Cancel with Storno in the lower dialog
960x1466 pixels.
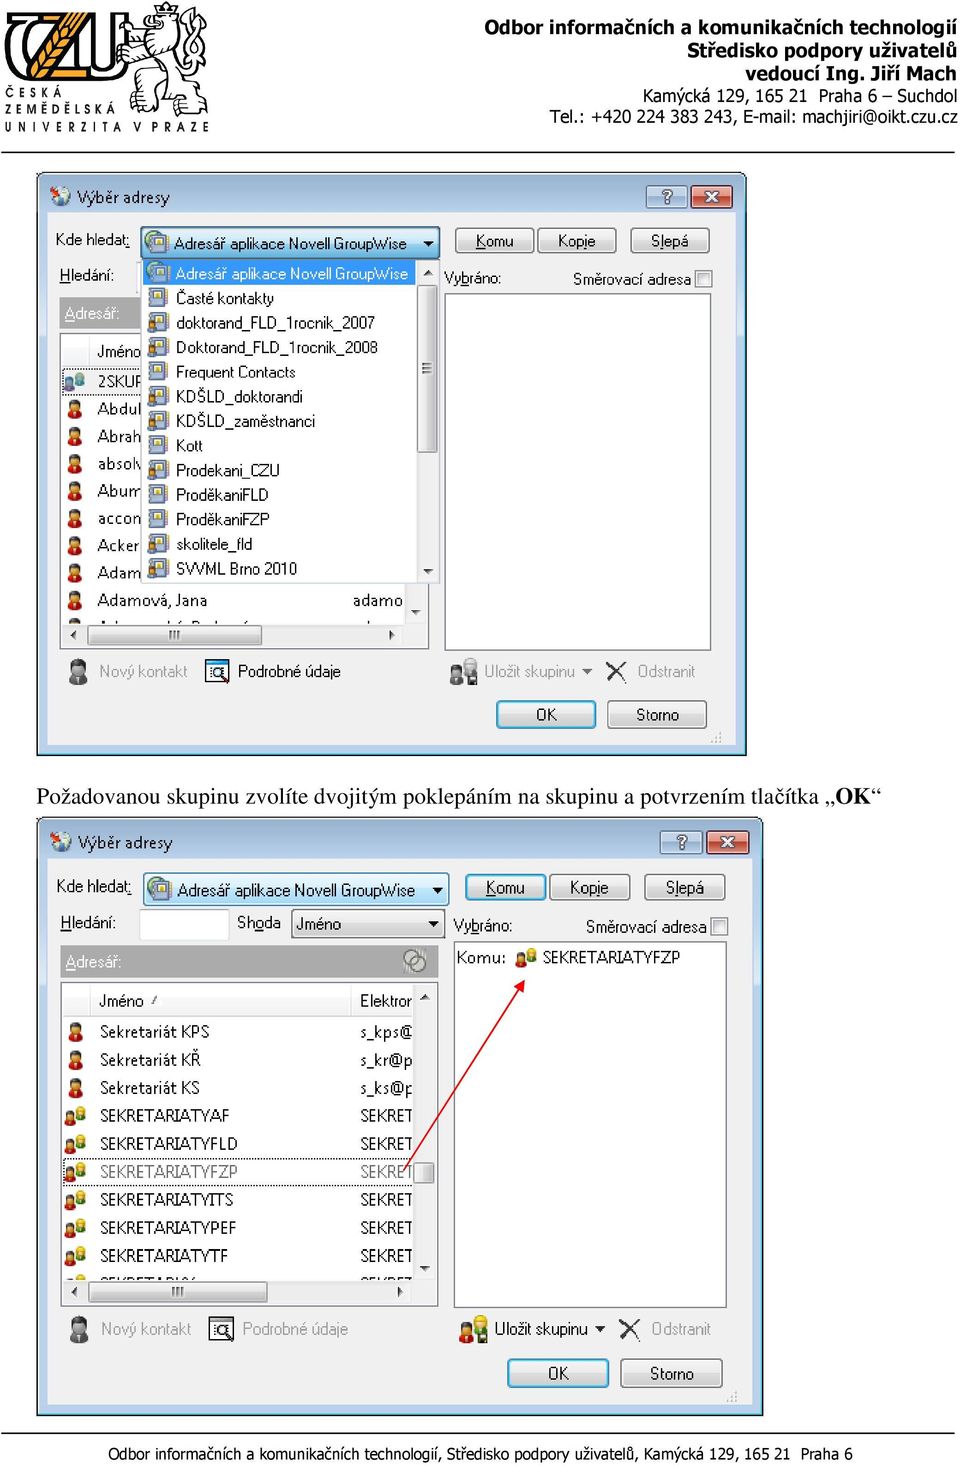672,1373
